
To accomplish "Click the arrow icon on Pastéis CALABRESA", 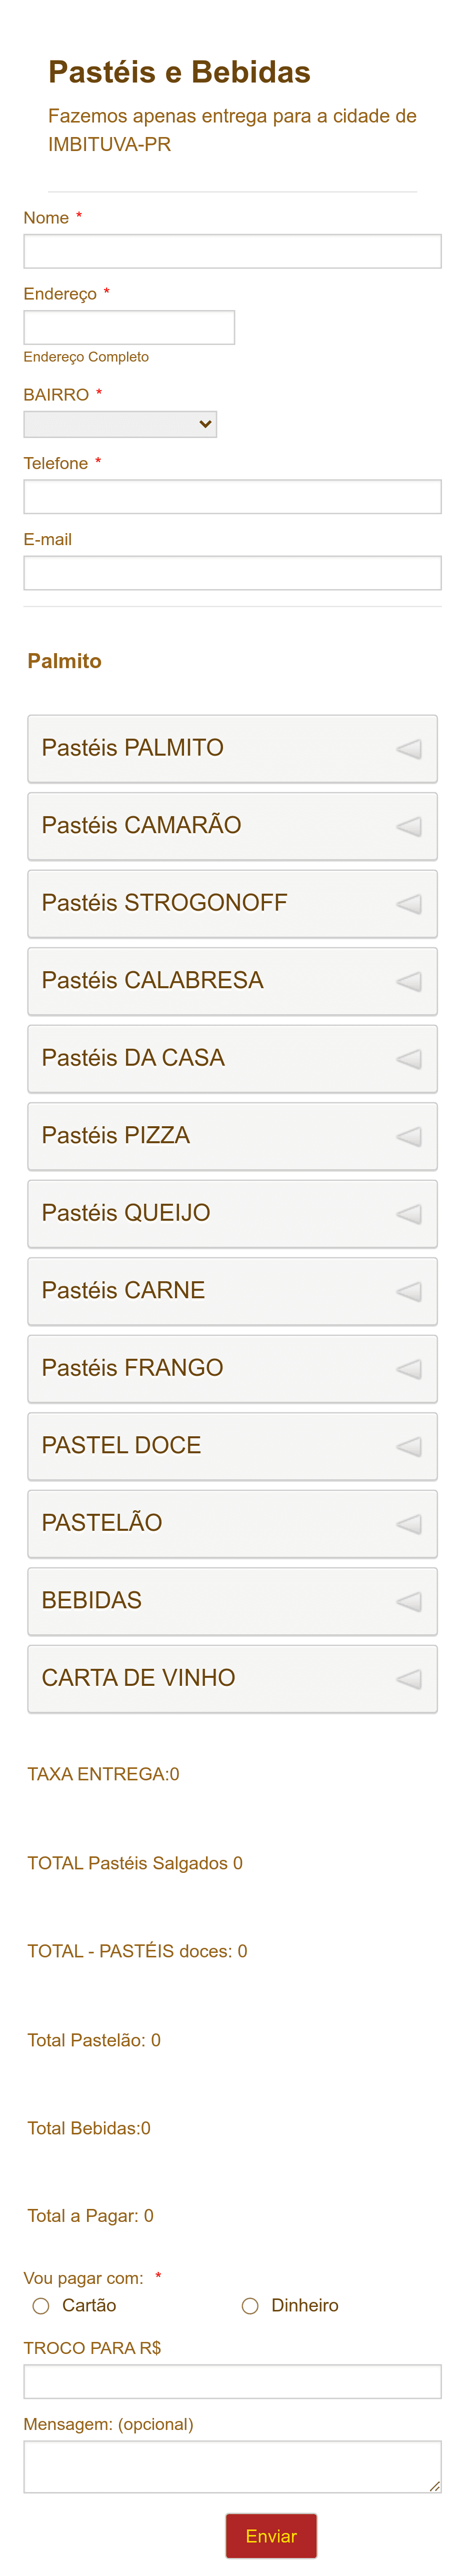I will pyautogui.click(x=408, y=981).
